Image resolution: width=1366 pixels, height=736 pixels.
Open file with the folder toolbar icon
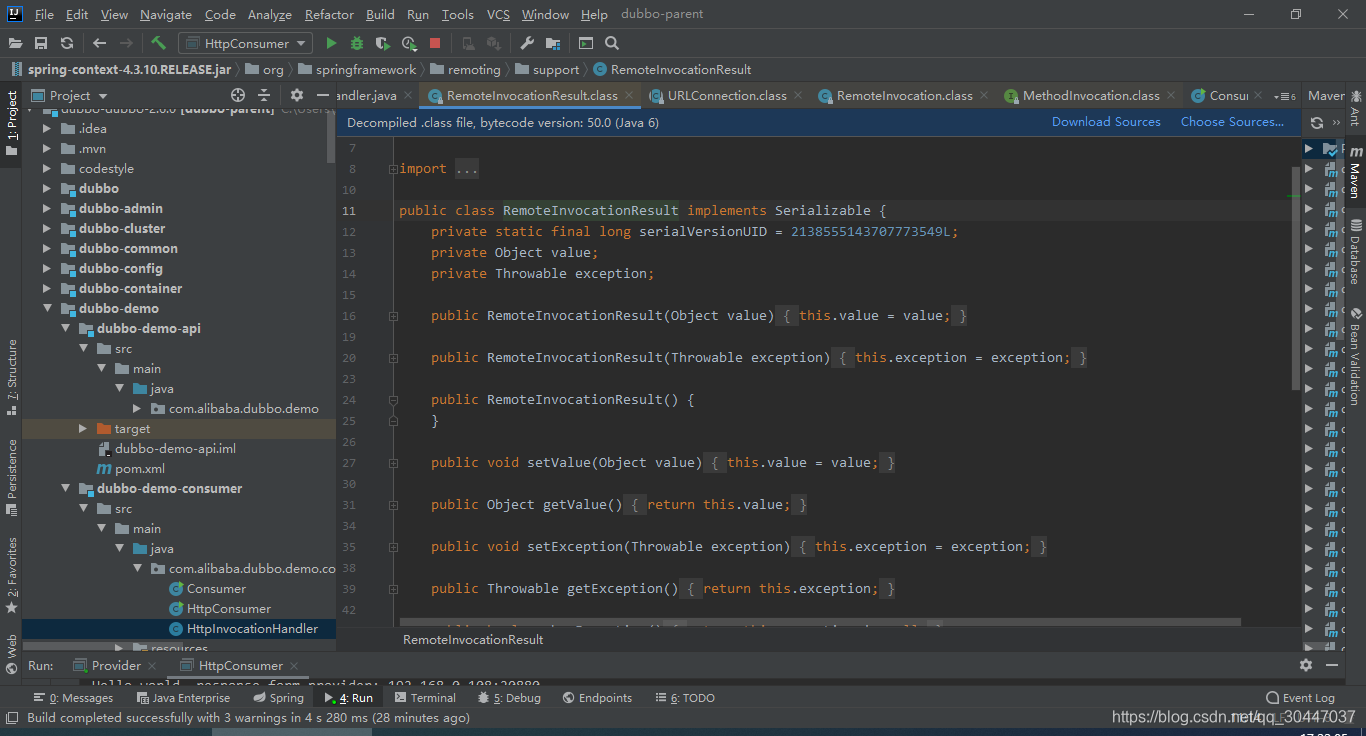(x=16, y=43)
